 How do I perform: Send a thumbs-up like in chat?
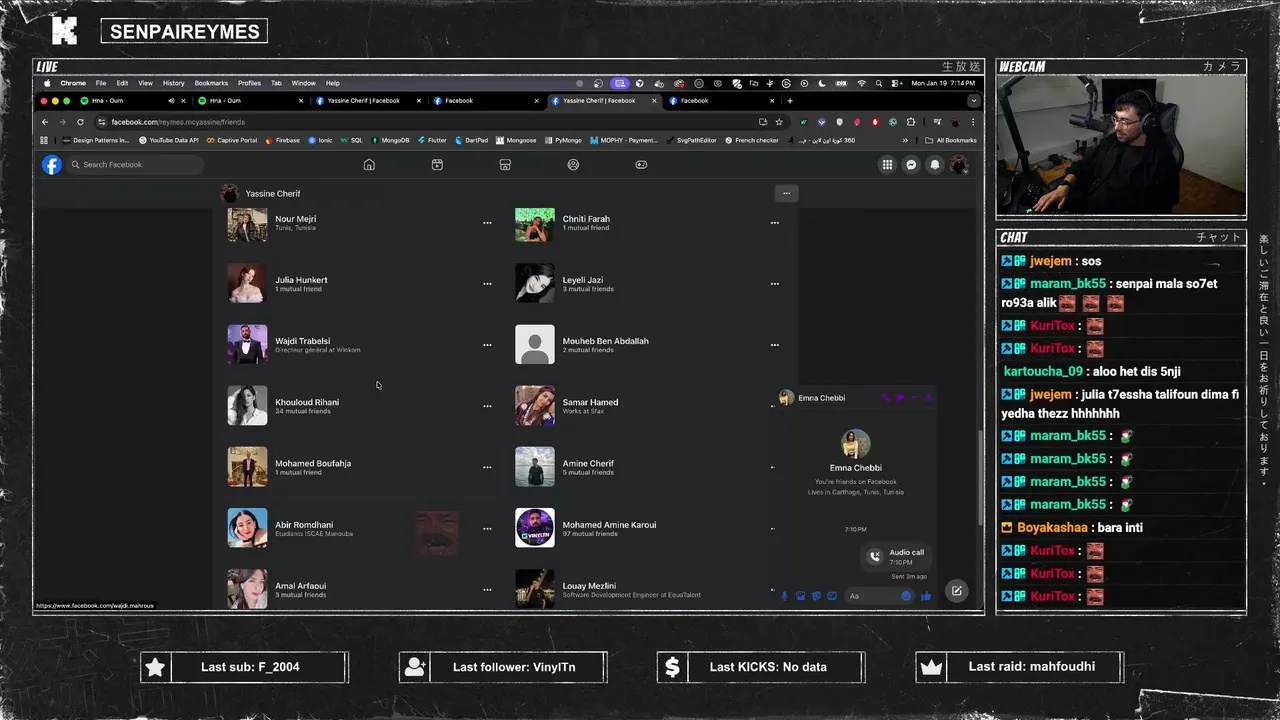click(926, 596)
